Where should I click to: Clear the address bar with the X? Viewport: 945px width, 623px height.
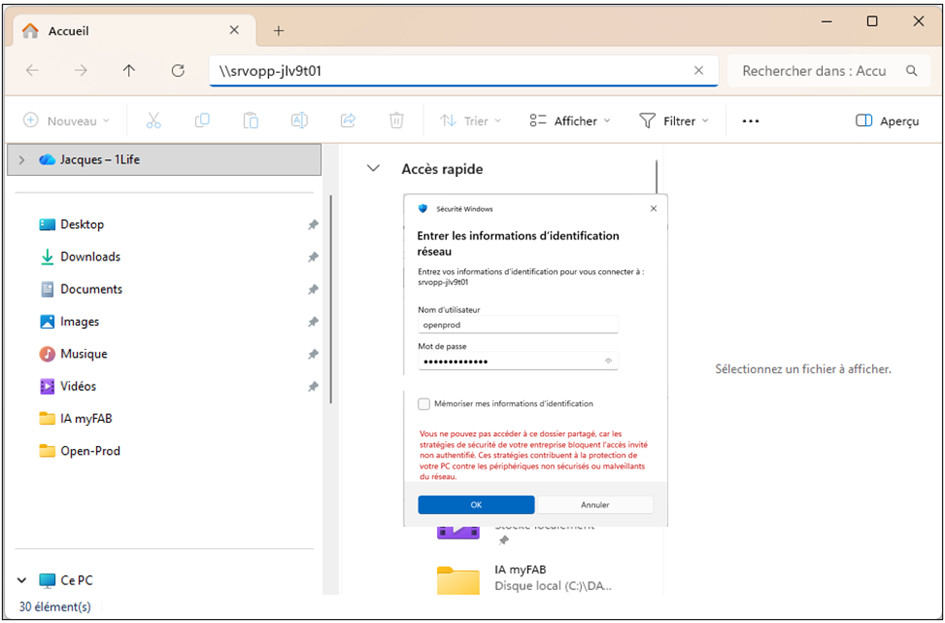pyautogui.click(x=699, y=71)
